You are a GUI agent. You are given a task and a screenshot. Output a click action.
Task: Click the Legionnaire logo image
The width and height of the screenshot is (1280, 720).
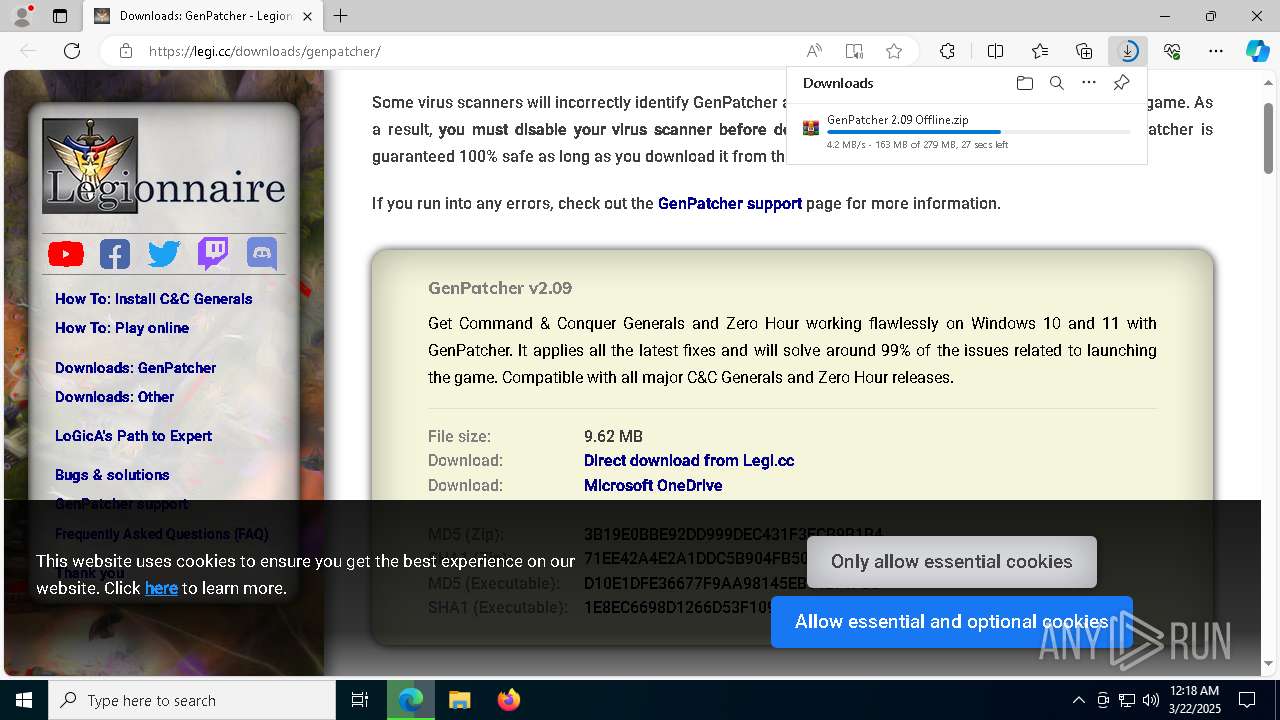click(x=163, y=166)
